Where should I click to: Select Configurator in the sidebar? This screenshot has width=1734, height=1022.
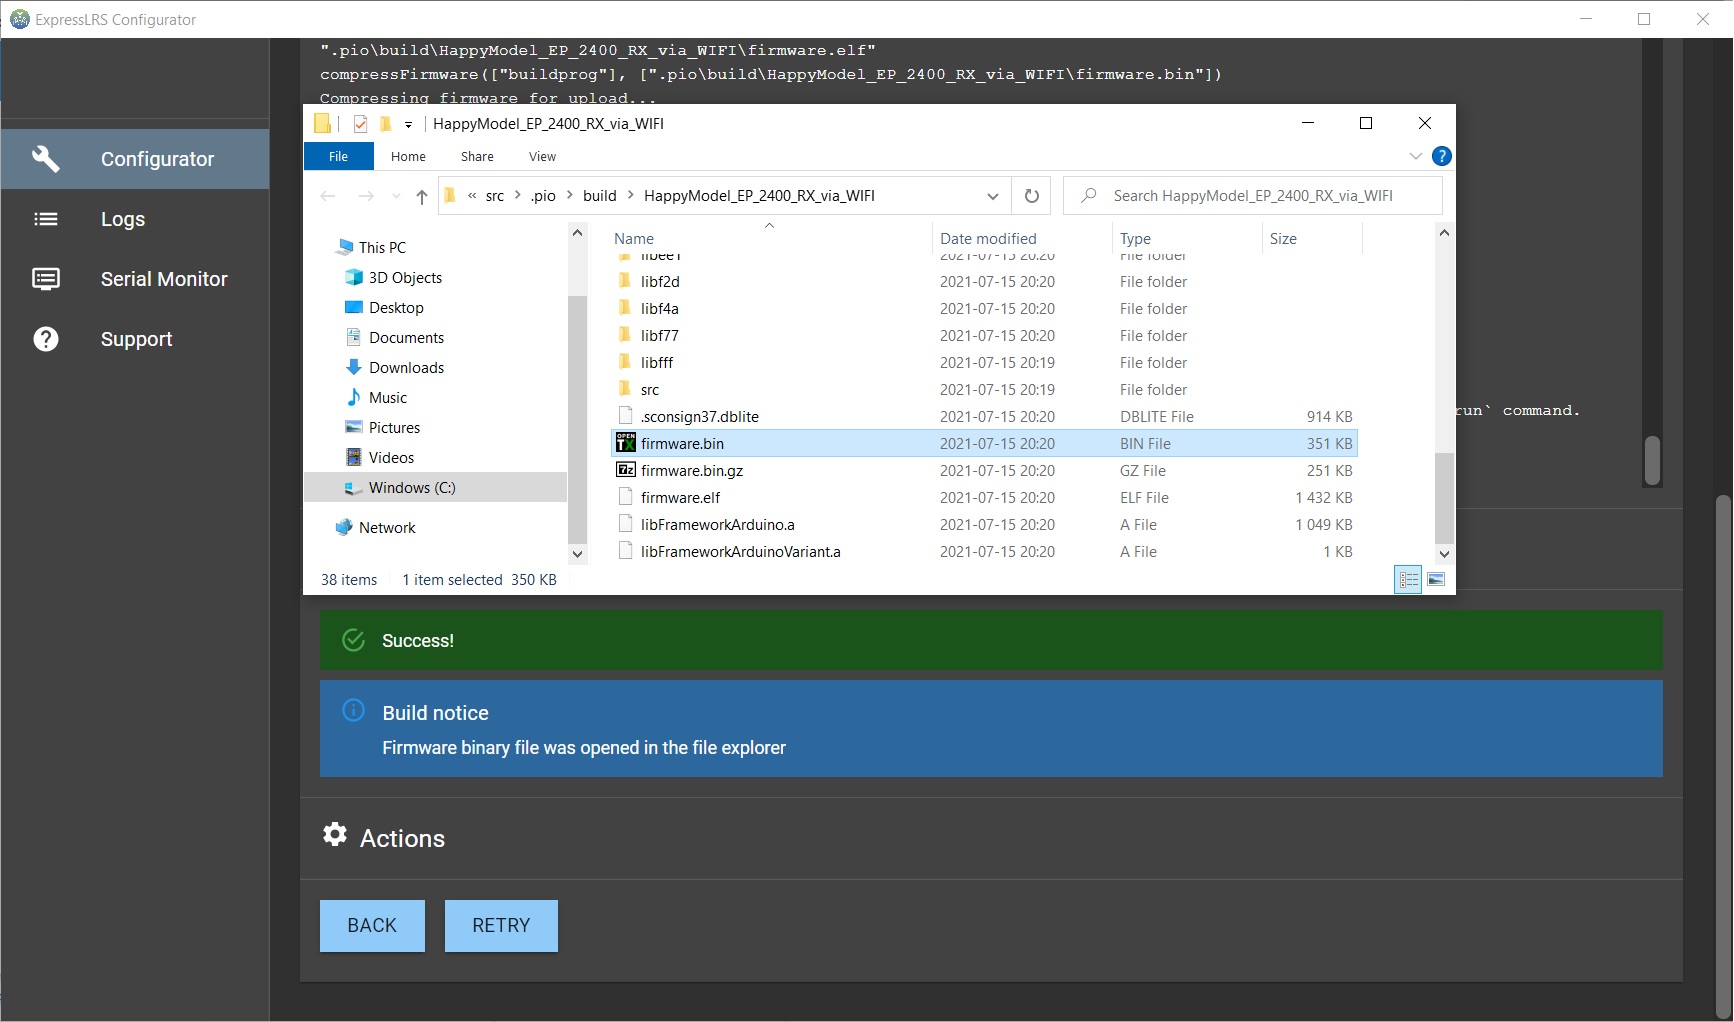(135, 159)
